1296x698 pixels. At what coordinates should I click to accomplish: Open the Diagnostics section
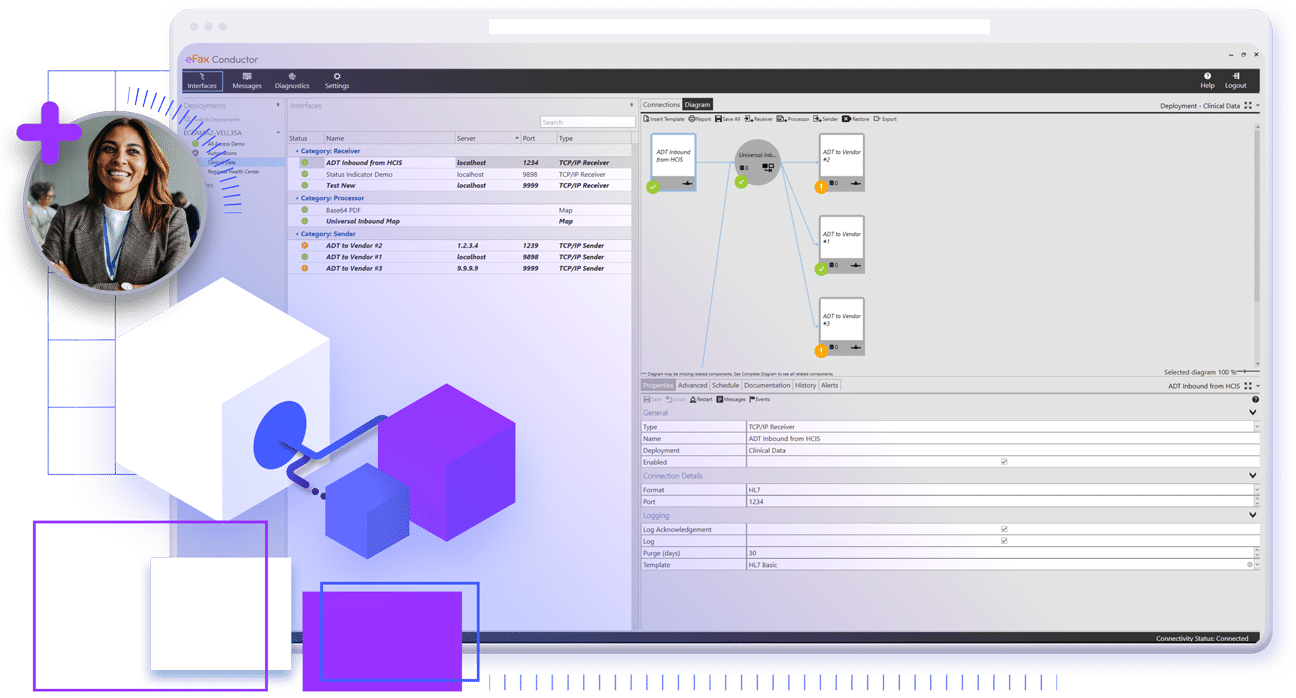[x=292, y=81]
